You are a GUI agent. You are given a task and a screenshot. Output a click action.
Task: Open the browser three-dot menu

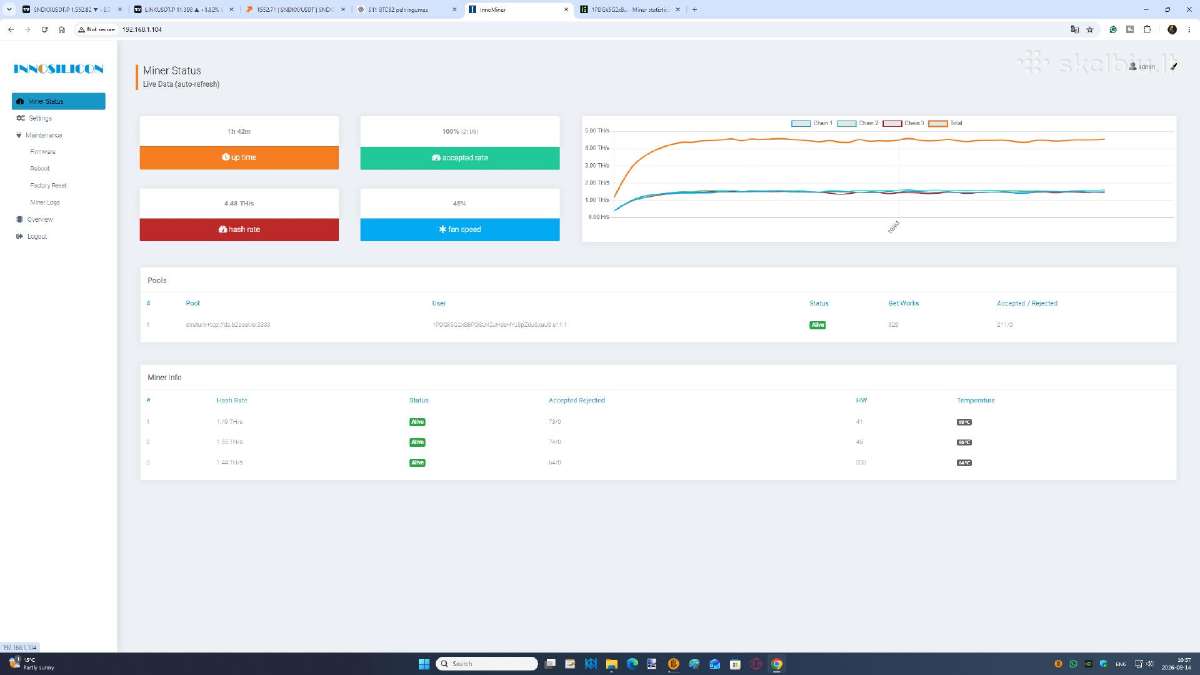1189,29
